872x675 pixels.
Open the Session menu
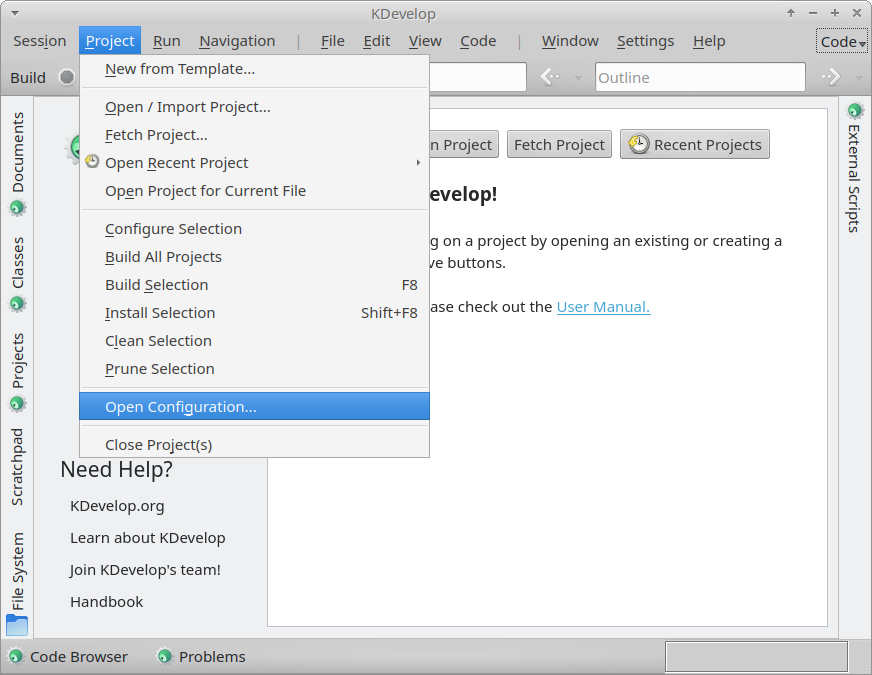[39, 41]
